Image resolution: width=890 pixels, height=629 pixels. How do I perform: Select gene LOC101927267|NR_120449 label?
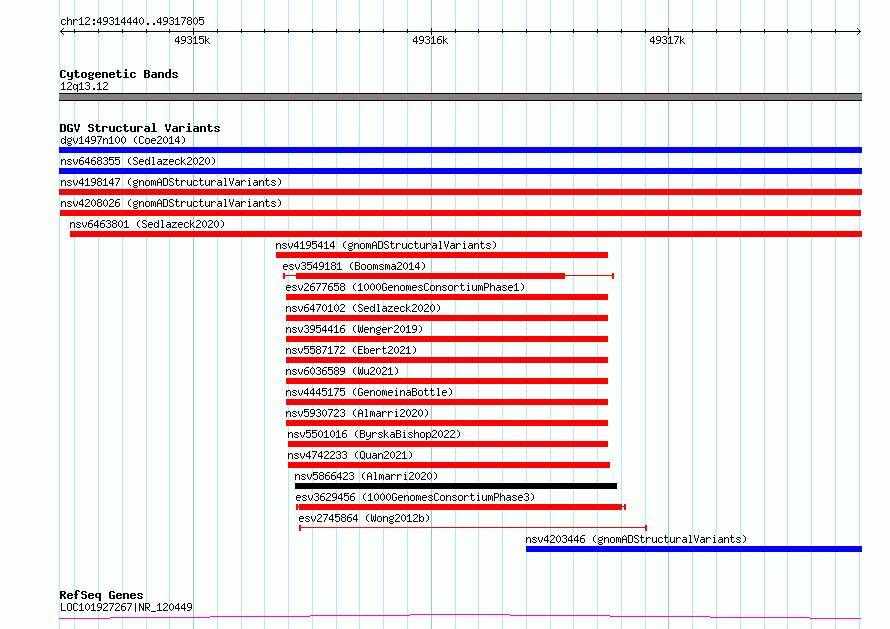point(126,607)
